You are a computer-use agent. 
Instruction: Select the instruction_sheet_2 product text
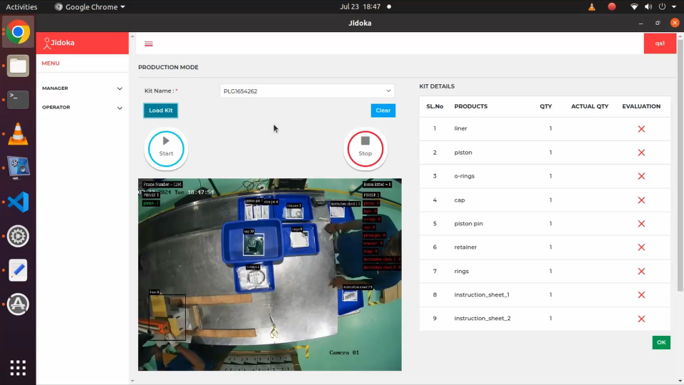click(x=482, y=318)
